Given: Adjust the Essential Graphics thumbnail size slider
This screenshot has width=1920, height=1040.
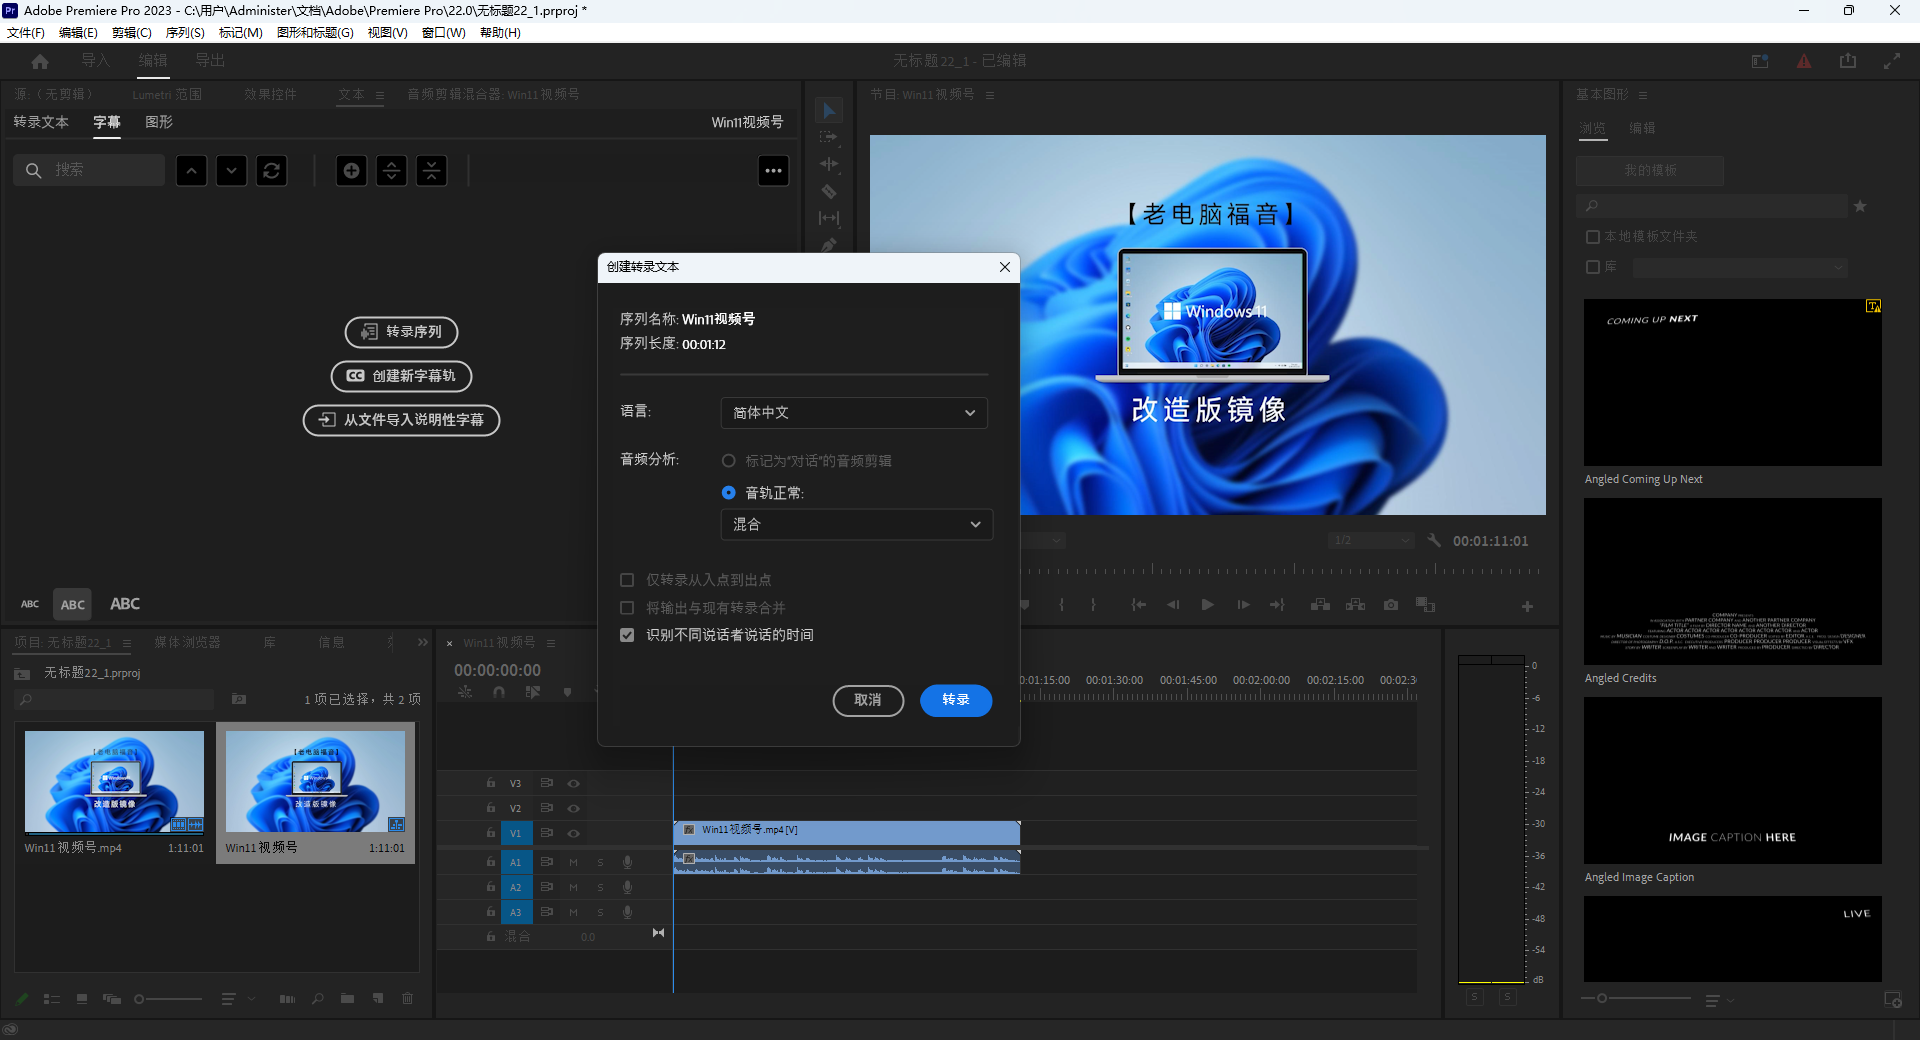Looking at the screenshot, I should (x=1636, y=999).
